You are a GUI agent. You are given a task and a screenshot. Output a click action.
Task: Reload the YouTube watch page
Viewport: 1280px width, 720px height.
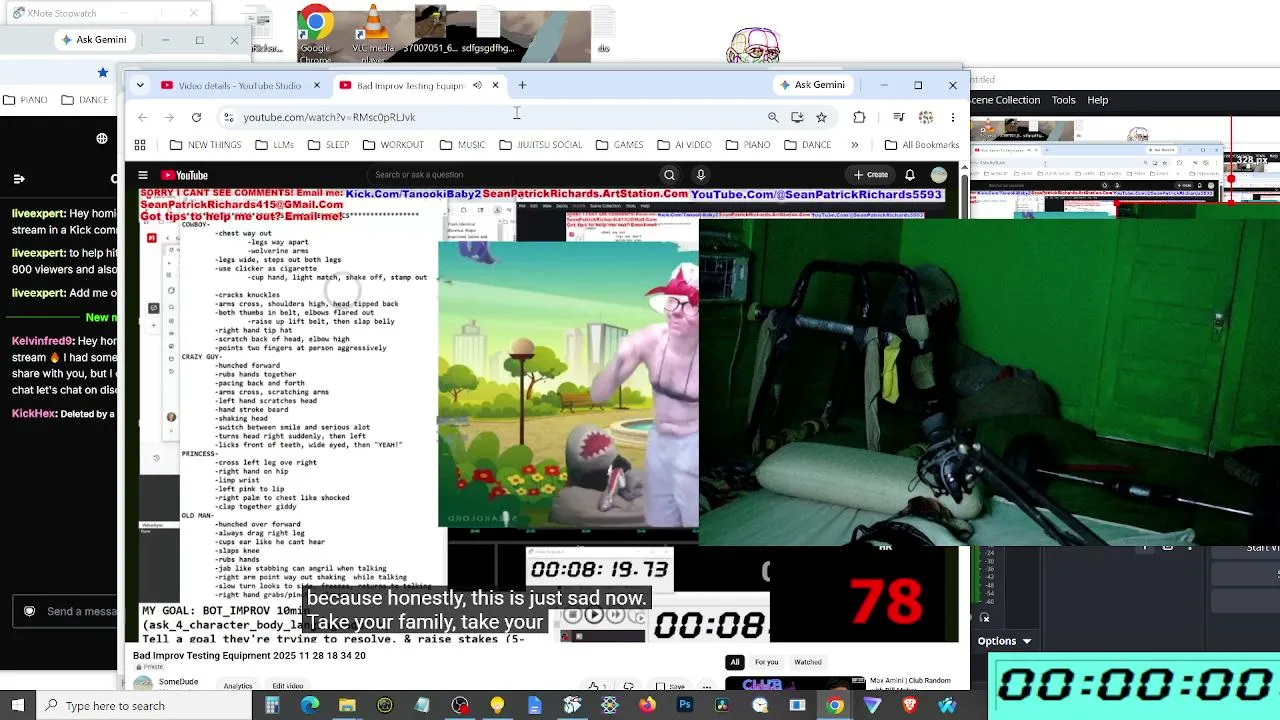click(196, 117)
